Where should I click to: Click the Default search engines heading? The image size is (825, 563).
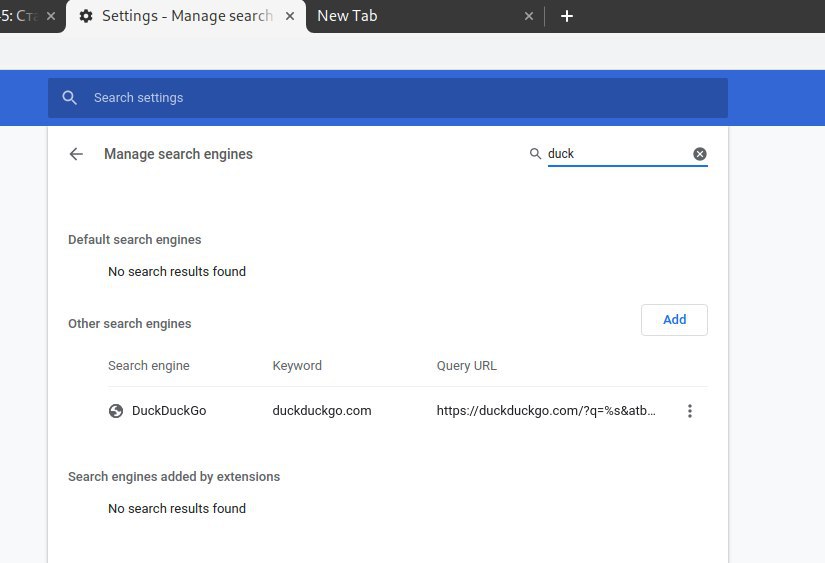(135, 240)
